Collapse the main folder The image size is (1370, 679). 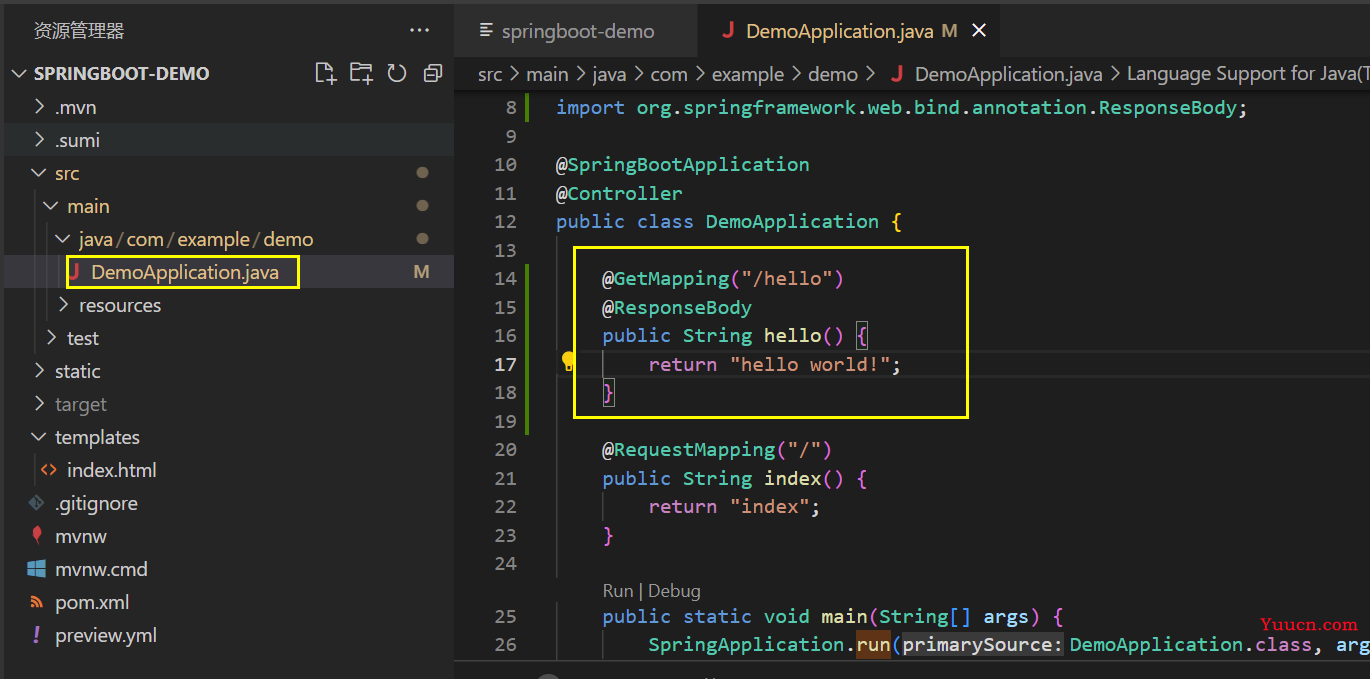click(52, 206)
